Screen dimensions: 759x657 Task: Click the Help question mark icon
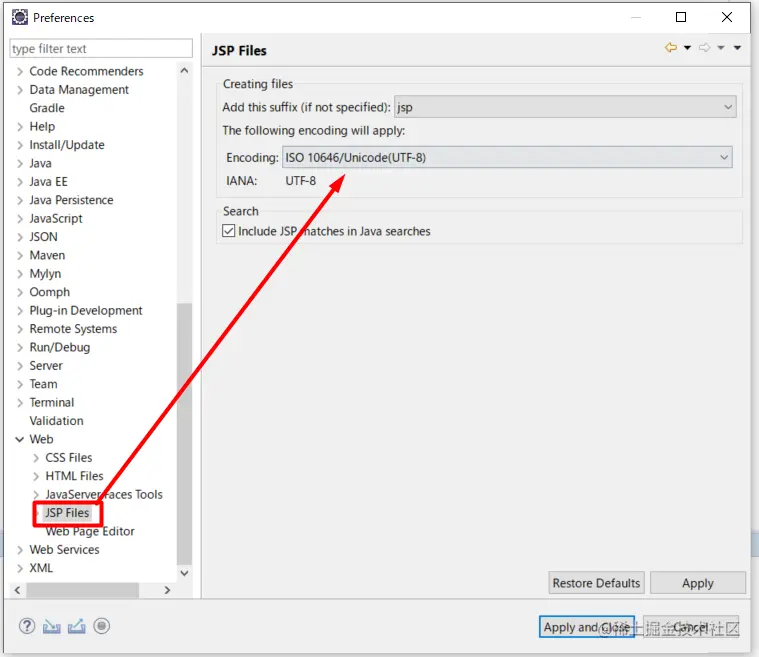click(27, 626)
